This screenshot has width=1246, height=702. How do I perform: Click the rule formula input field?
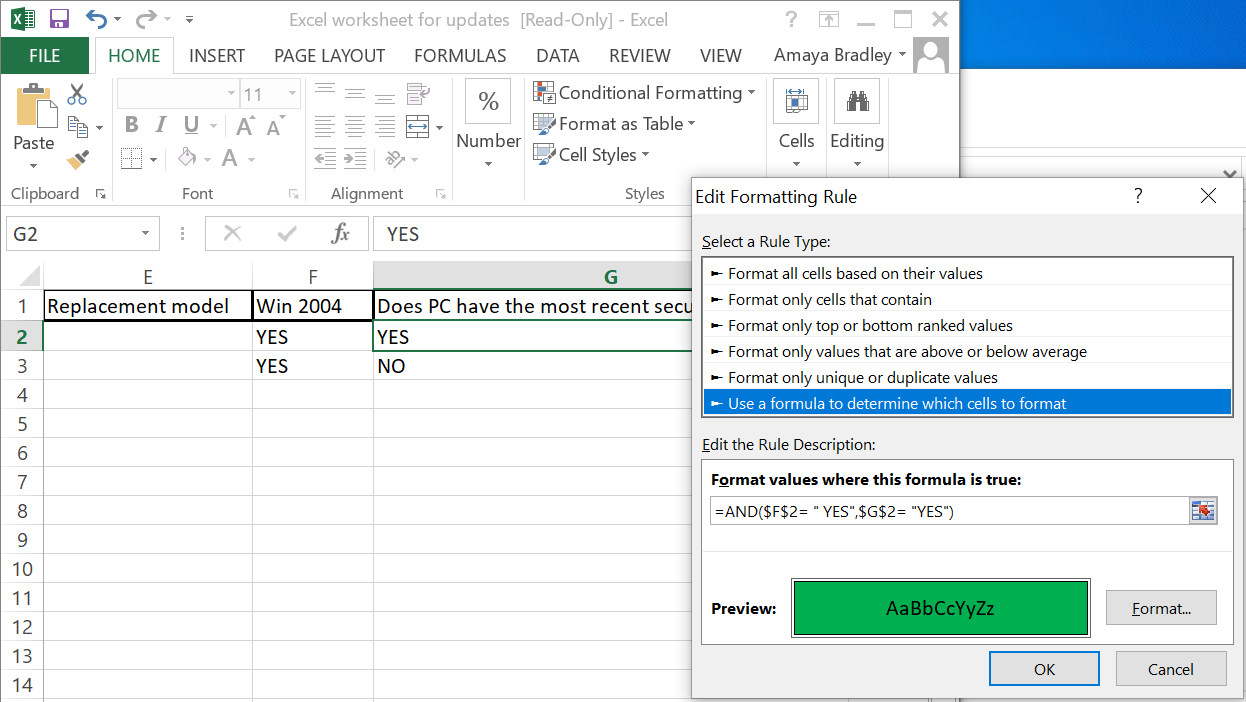949,511
